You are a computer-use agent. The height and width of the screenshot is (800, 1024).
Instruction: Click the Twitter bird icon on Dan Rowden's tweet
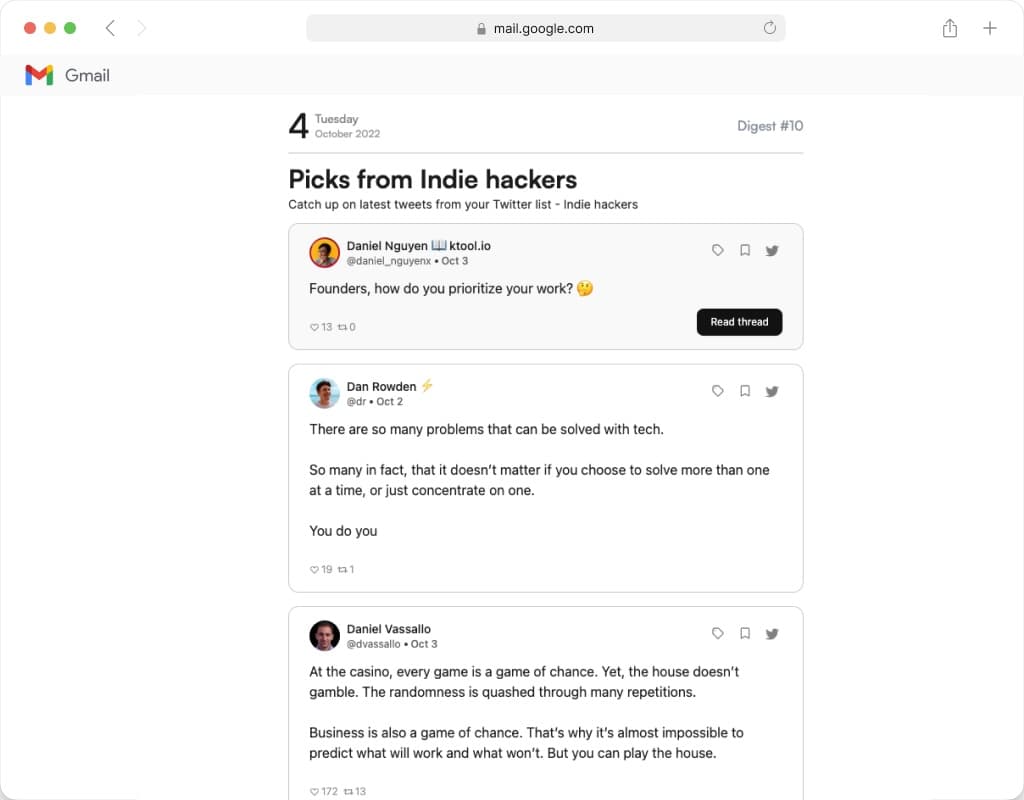[x=772, y=392]
